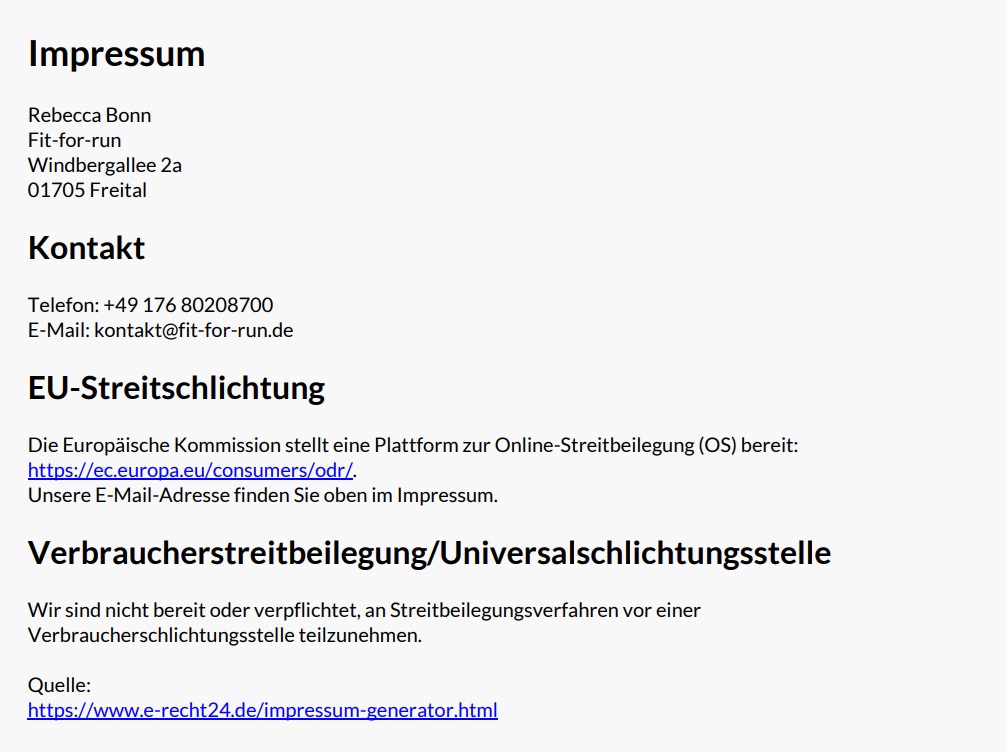The width and height of the screenshot is (1007, 752).
Task: Click the Impressum heading
Action: coord(116,53)
